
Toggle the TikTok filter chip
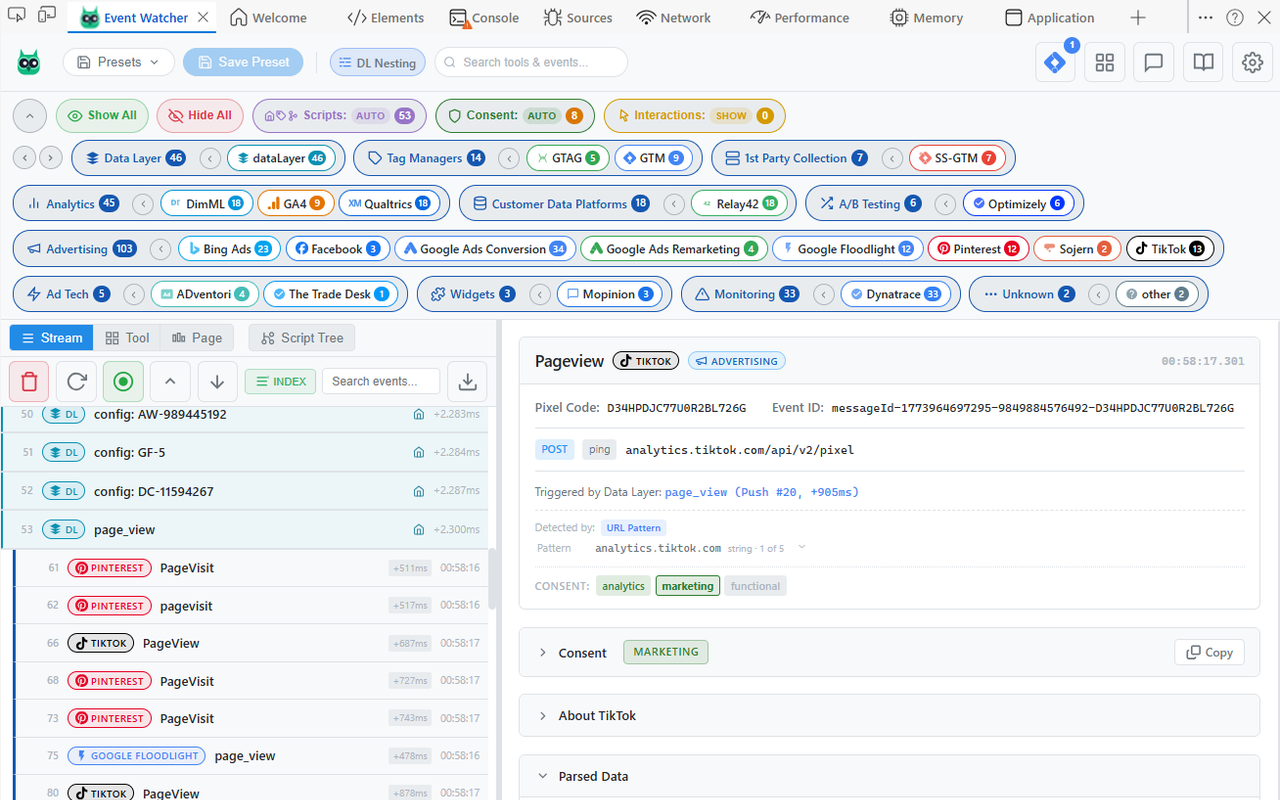click(1171, 249)
